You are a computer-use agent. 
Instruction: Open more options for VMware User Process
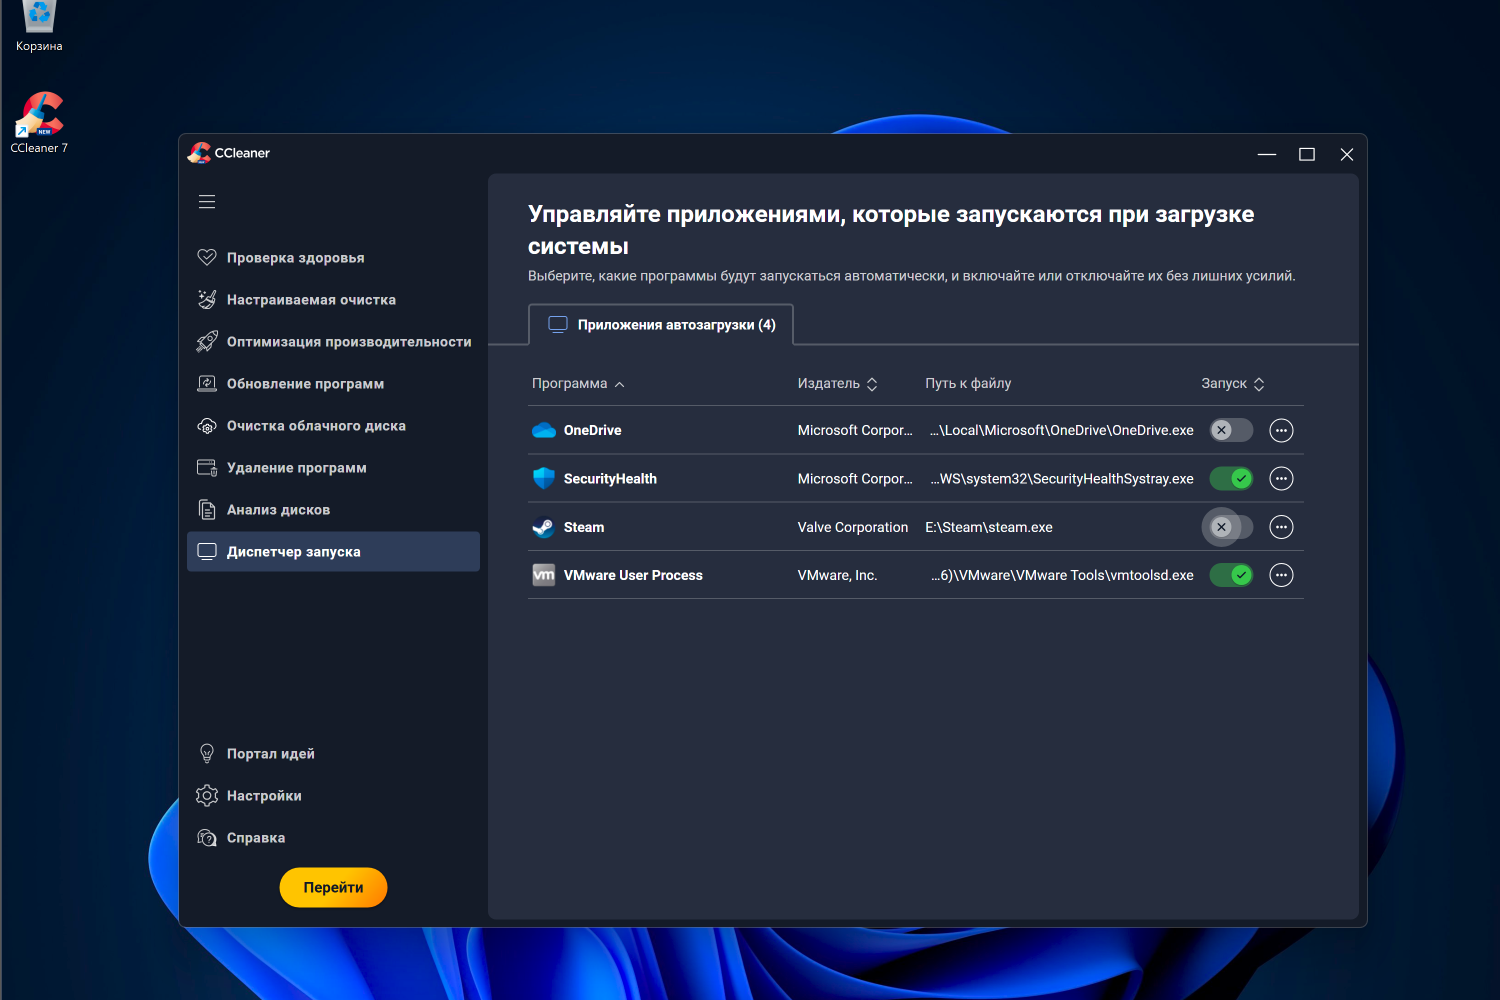1281,575
